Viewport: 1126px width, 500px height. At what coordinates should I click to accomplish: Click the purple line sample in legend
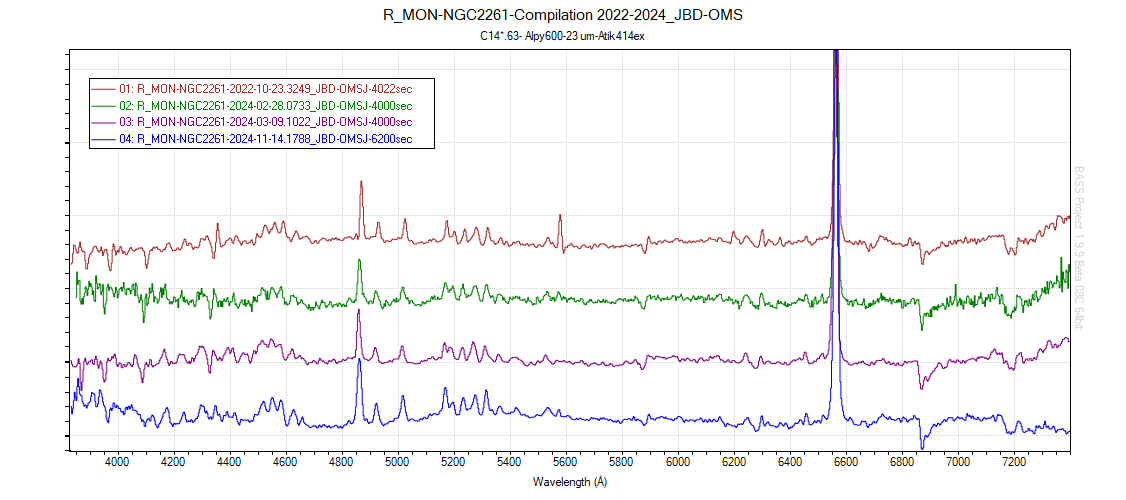pyautogui.click(x=103, y=122)
